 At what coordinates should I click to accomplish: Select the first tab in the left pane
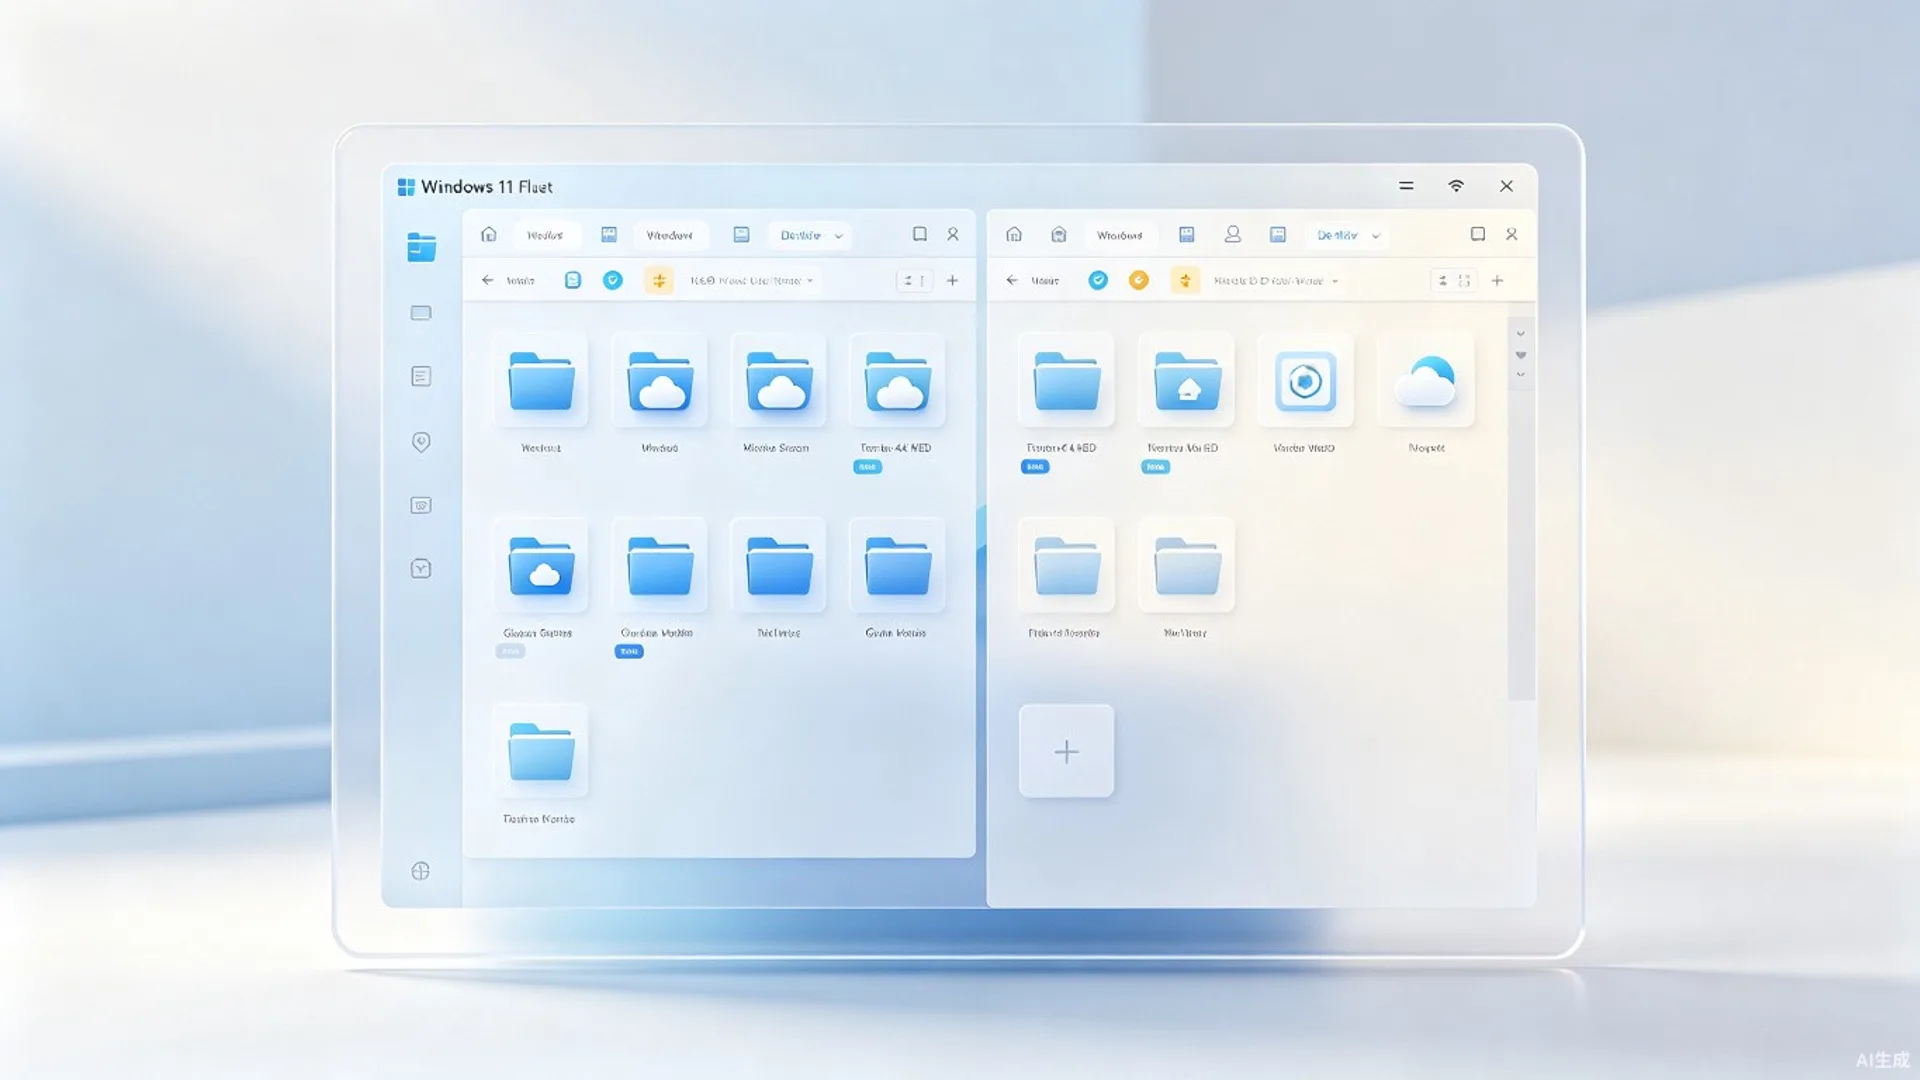click(x=545, y=236)
